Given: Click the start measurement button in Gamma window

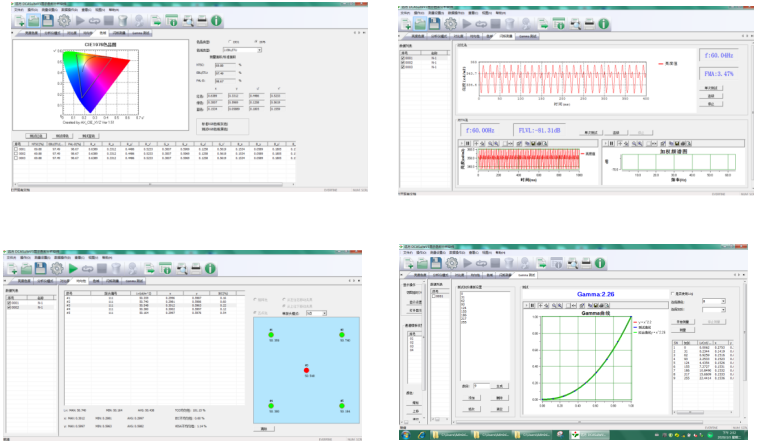Looking at the screenshot, I should pos(683,322).
